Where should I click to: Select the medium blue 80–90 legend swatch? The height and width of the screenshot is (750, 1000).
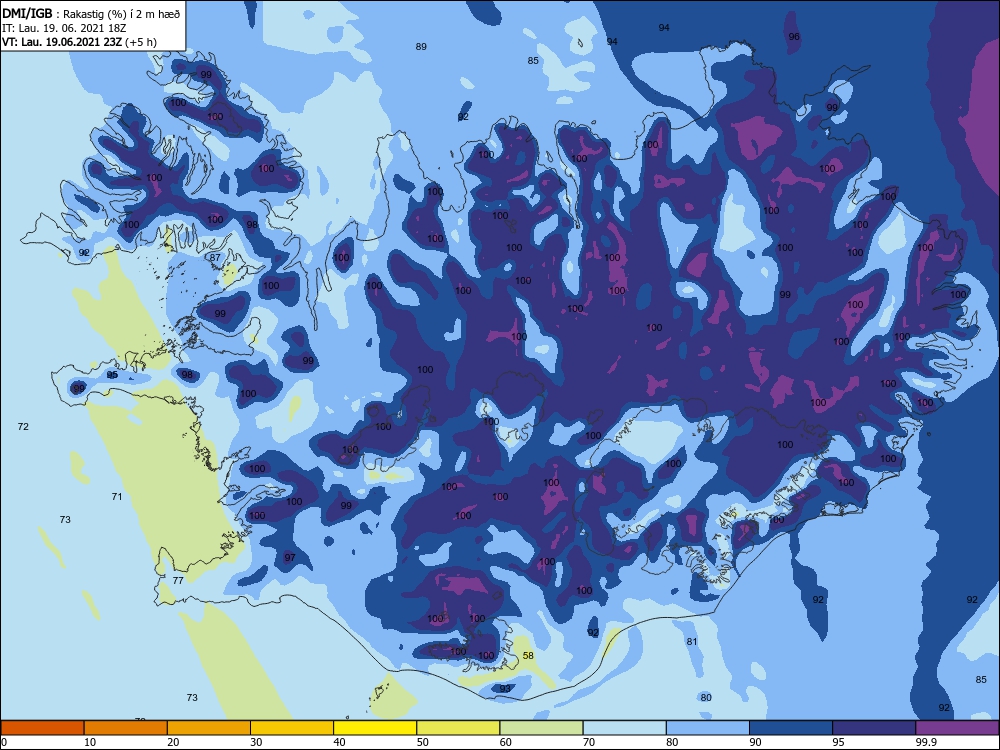pyautogui.click(x=708, y=728)
